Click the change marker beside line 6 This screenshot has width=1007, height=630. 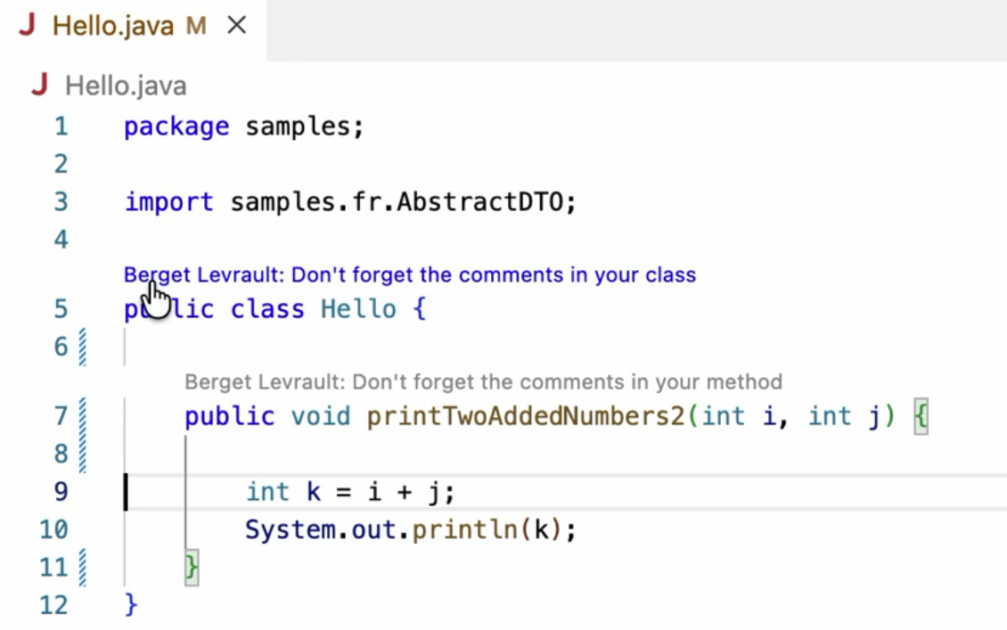83,347
